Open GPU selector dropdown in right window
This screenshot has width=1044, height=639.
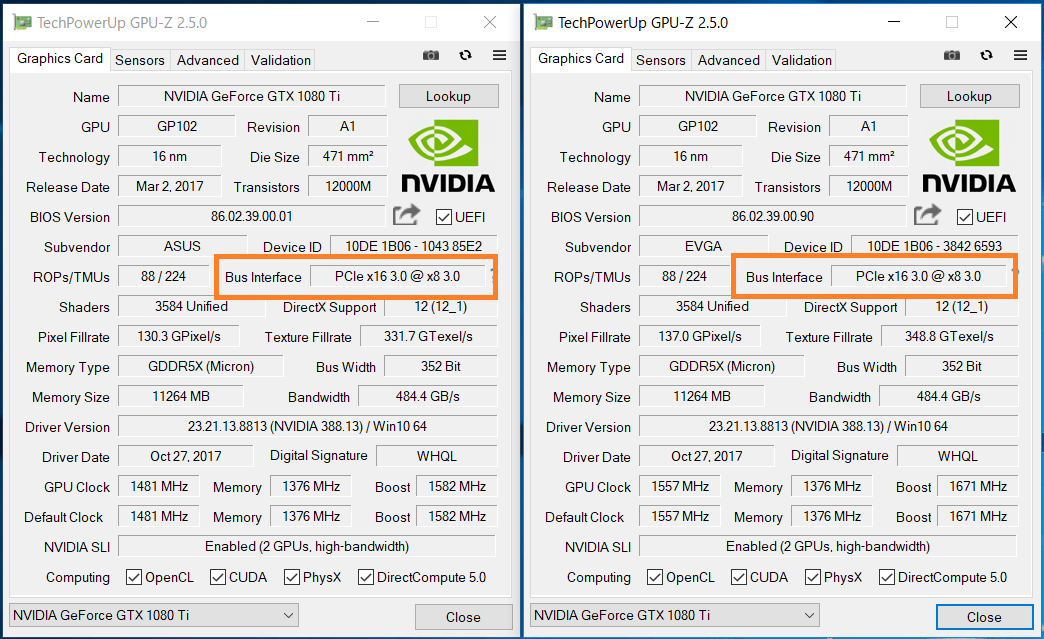tap(674, 615)
